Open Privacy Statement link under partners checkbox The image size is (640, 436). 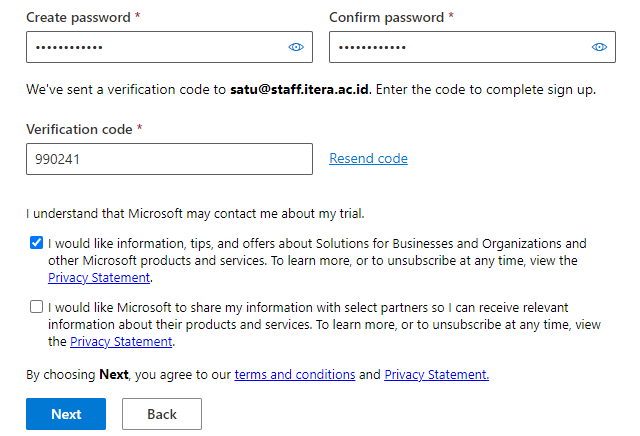(122, 342)
